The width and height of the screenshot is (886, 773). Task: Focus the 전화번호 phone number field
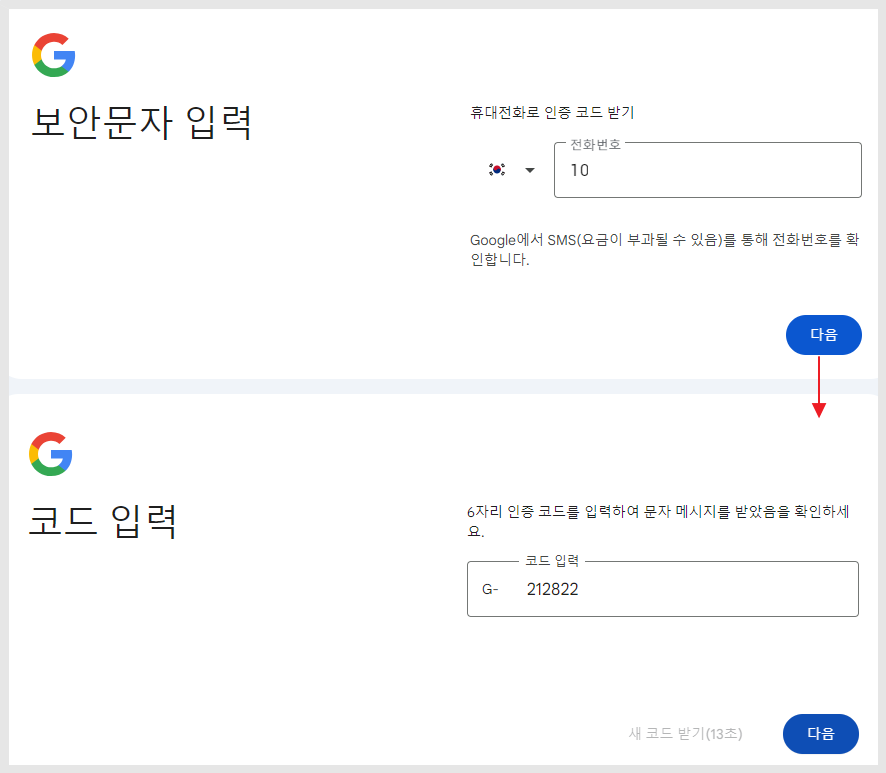tap(707, 170)
